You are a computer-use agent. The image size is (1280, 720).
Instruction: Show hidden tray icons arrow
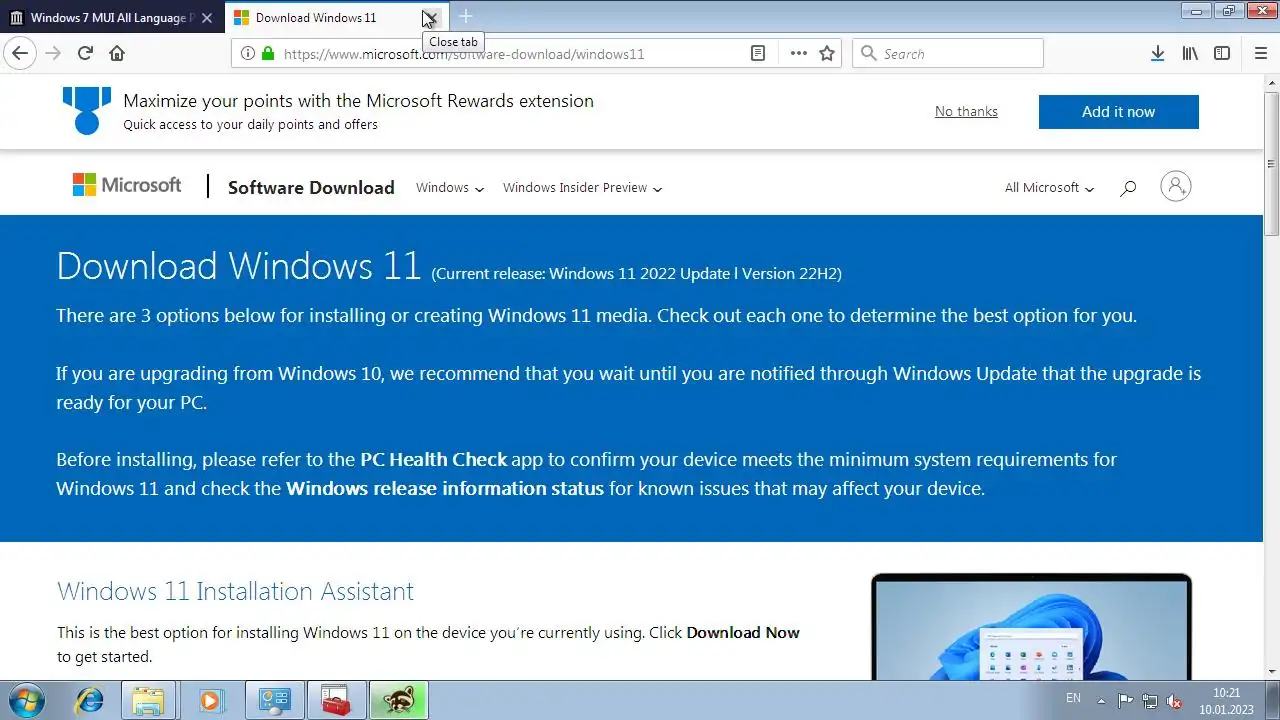(1102, 700)
